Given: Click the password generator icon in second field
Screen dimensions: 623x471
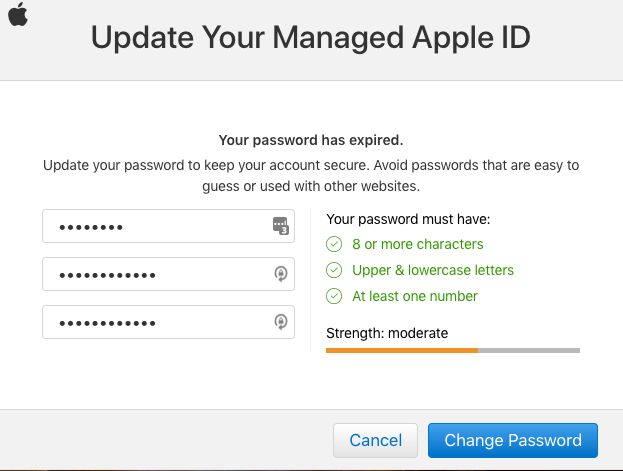Looking at the screenshot, I should (x=281, y=274).
